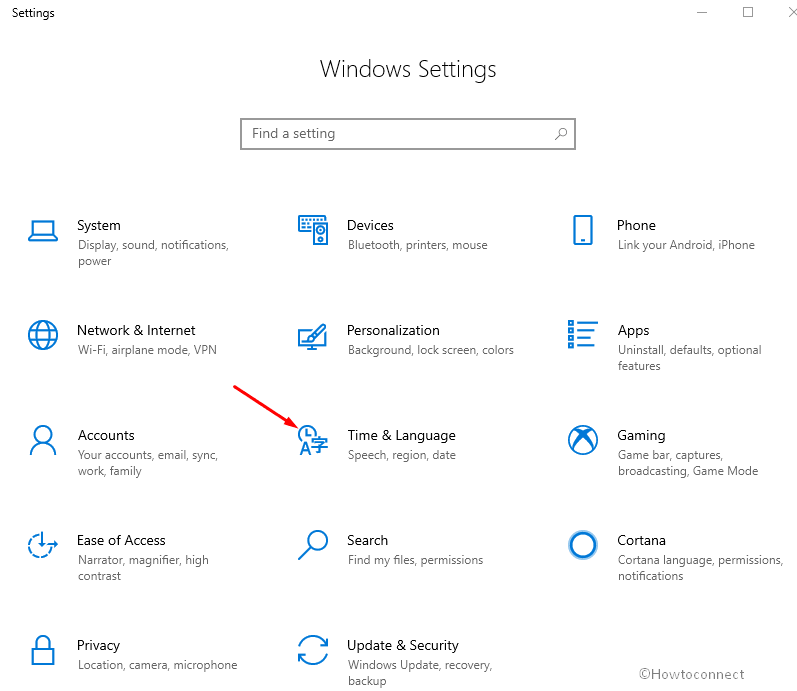Open the Gaming Xbox icon
The width and height of the screenshot is (797, 691).
pyautogui.click(x=583, y=440)
